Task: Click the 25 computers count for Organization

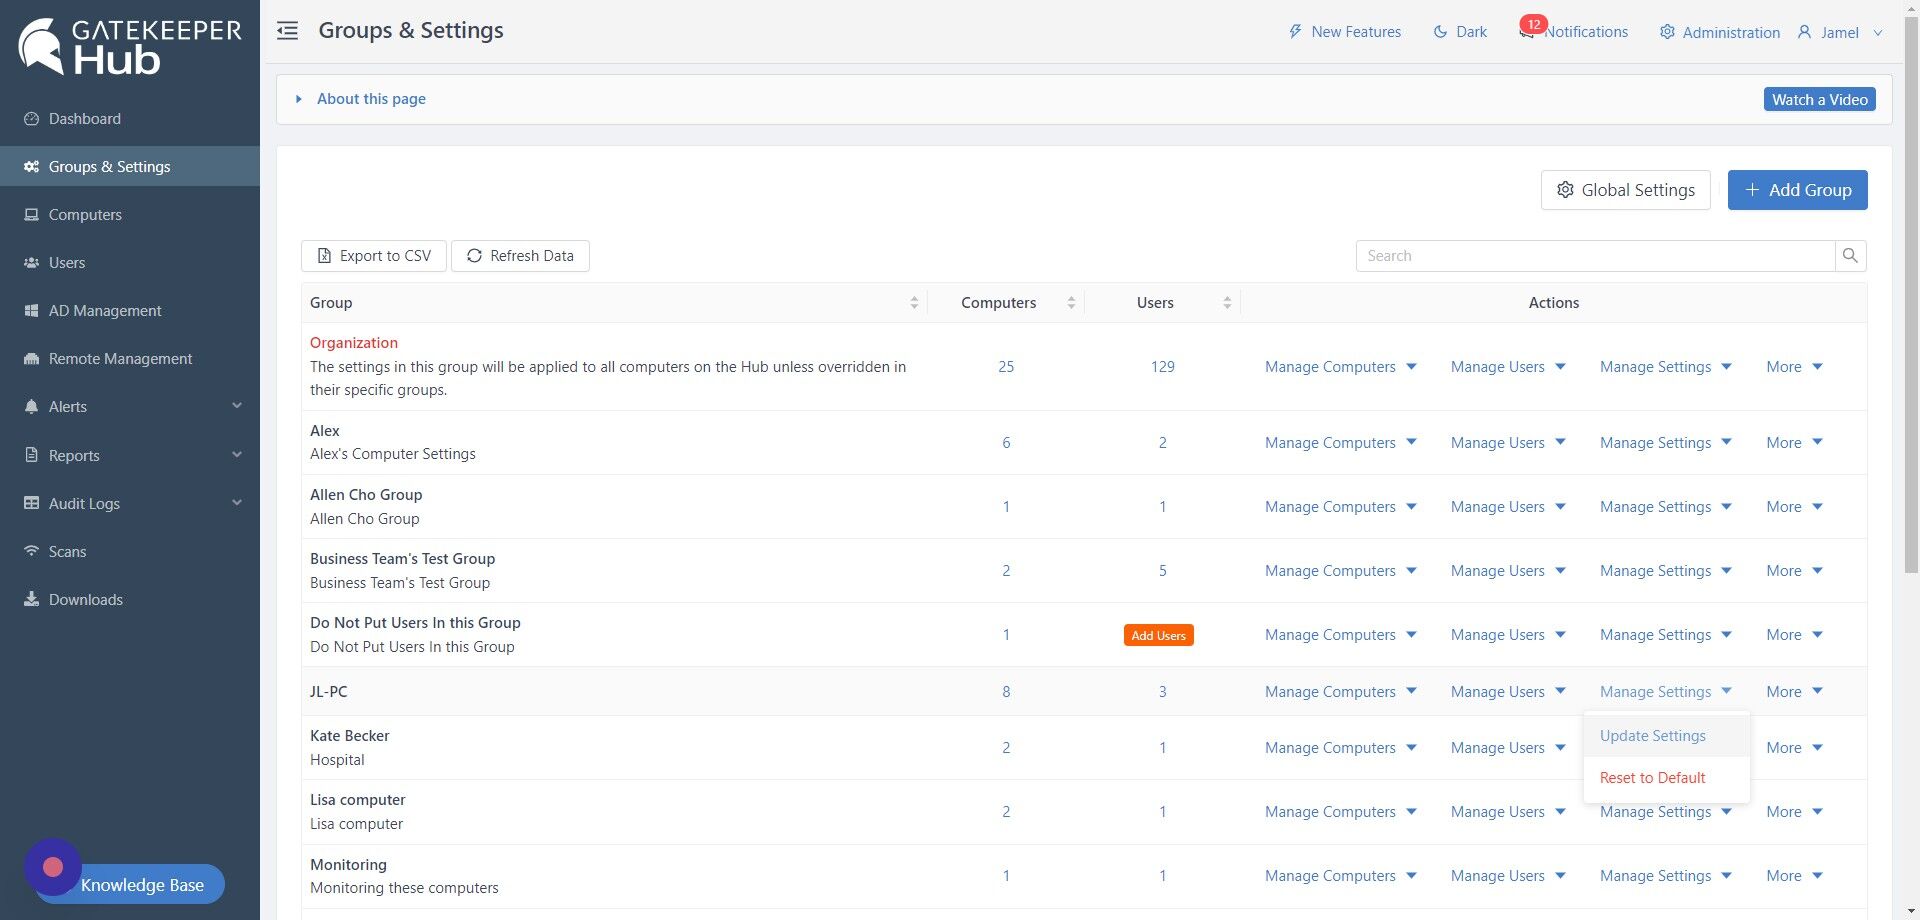Action: [x=1006, y=367]
